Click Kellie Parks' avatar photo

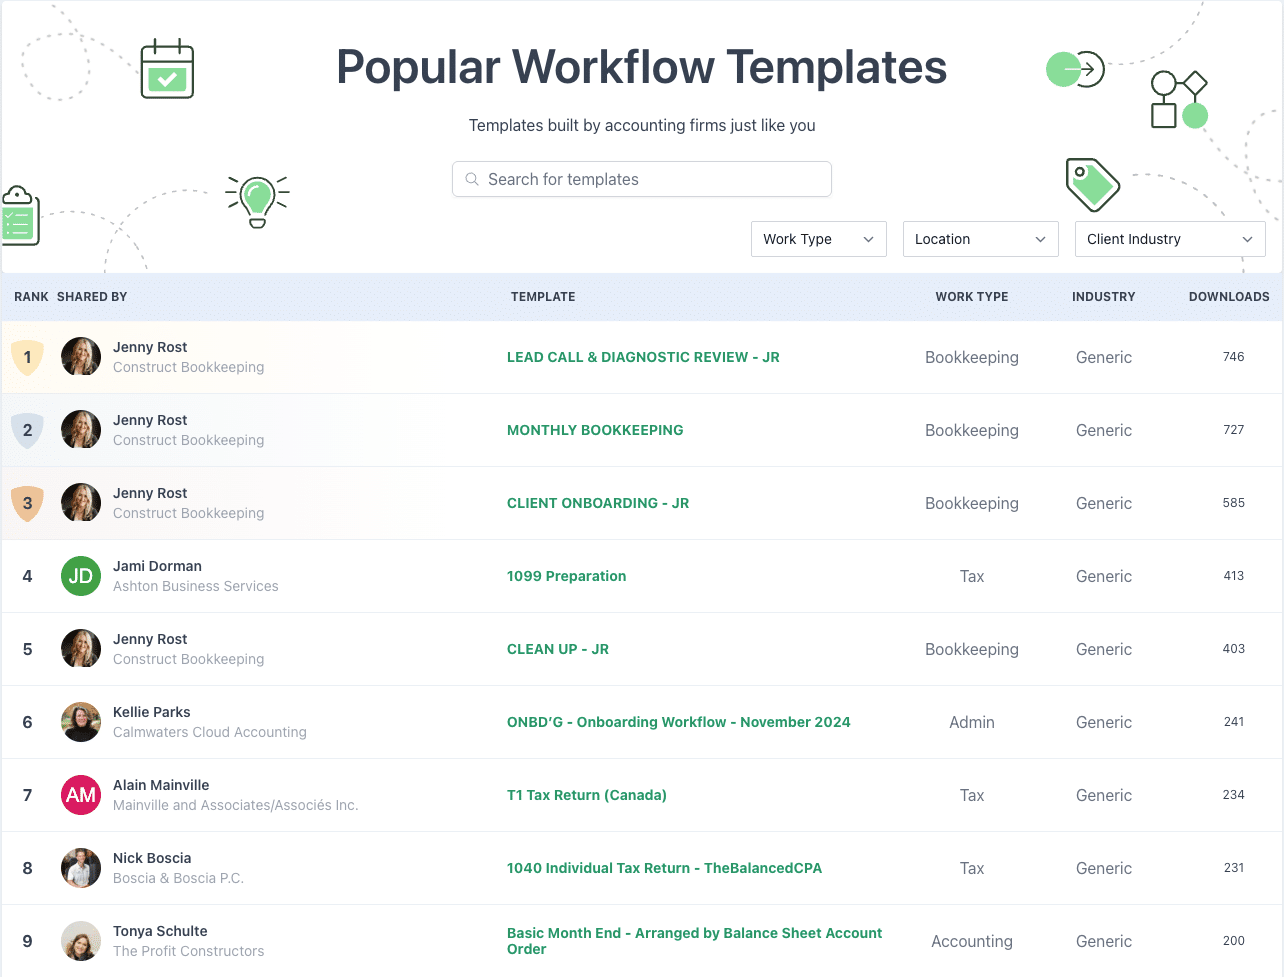[x=80, y=722]
